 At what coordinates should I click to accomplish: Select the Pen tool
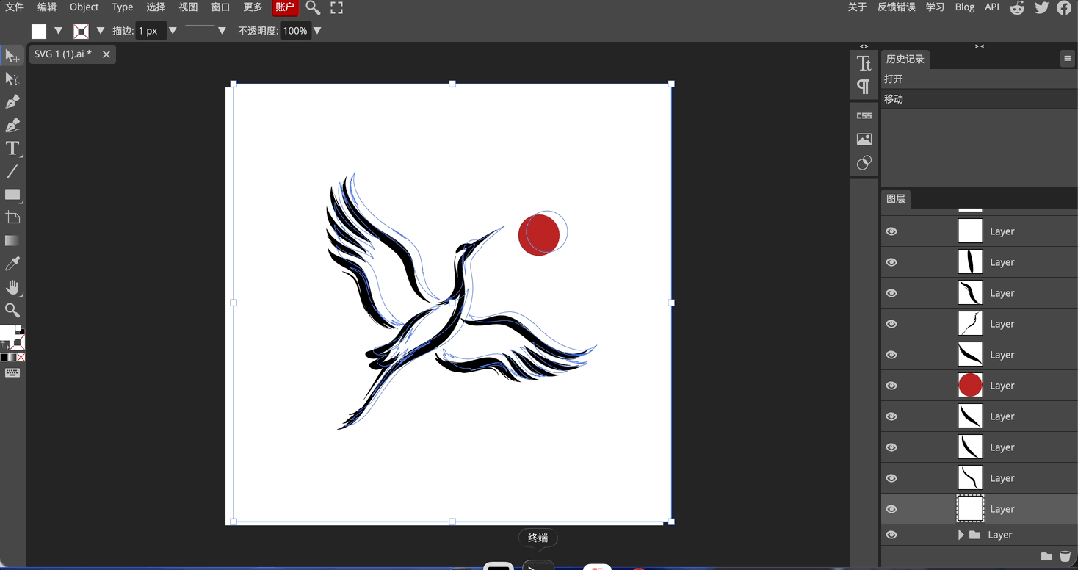click(x=12, y=102)
